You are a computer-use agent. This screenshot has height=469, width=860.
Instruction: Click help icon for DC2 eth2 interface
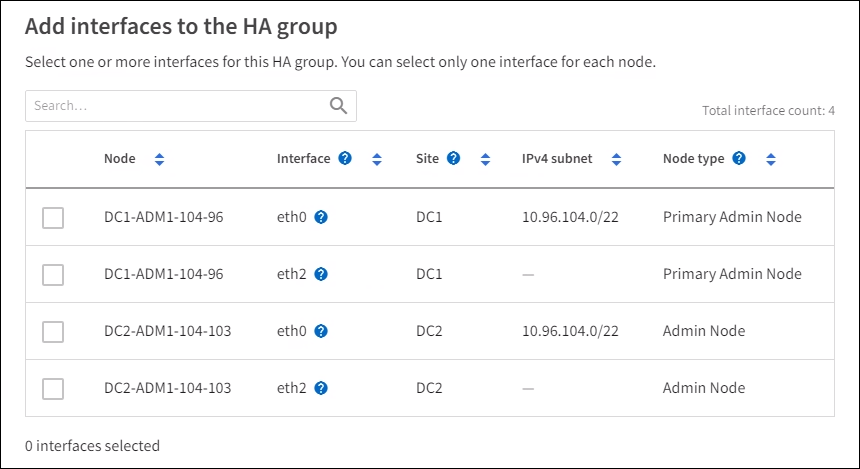pyautogui.click(x=321, y=388)
